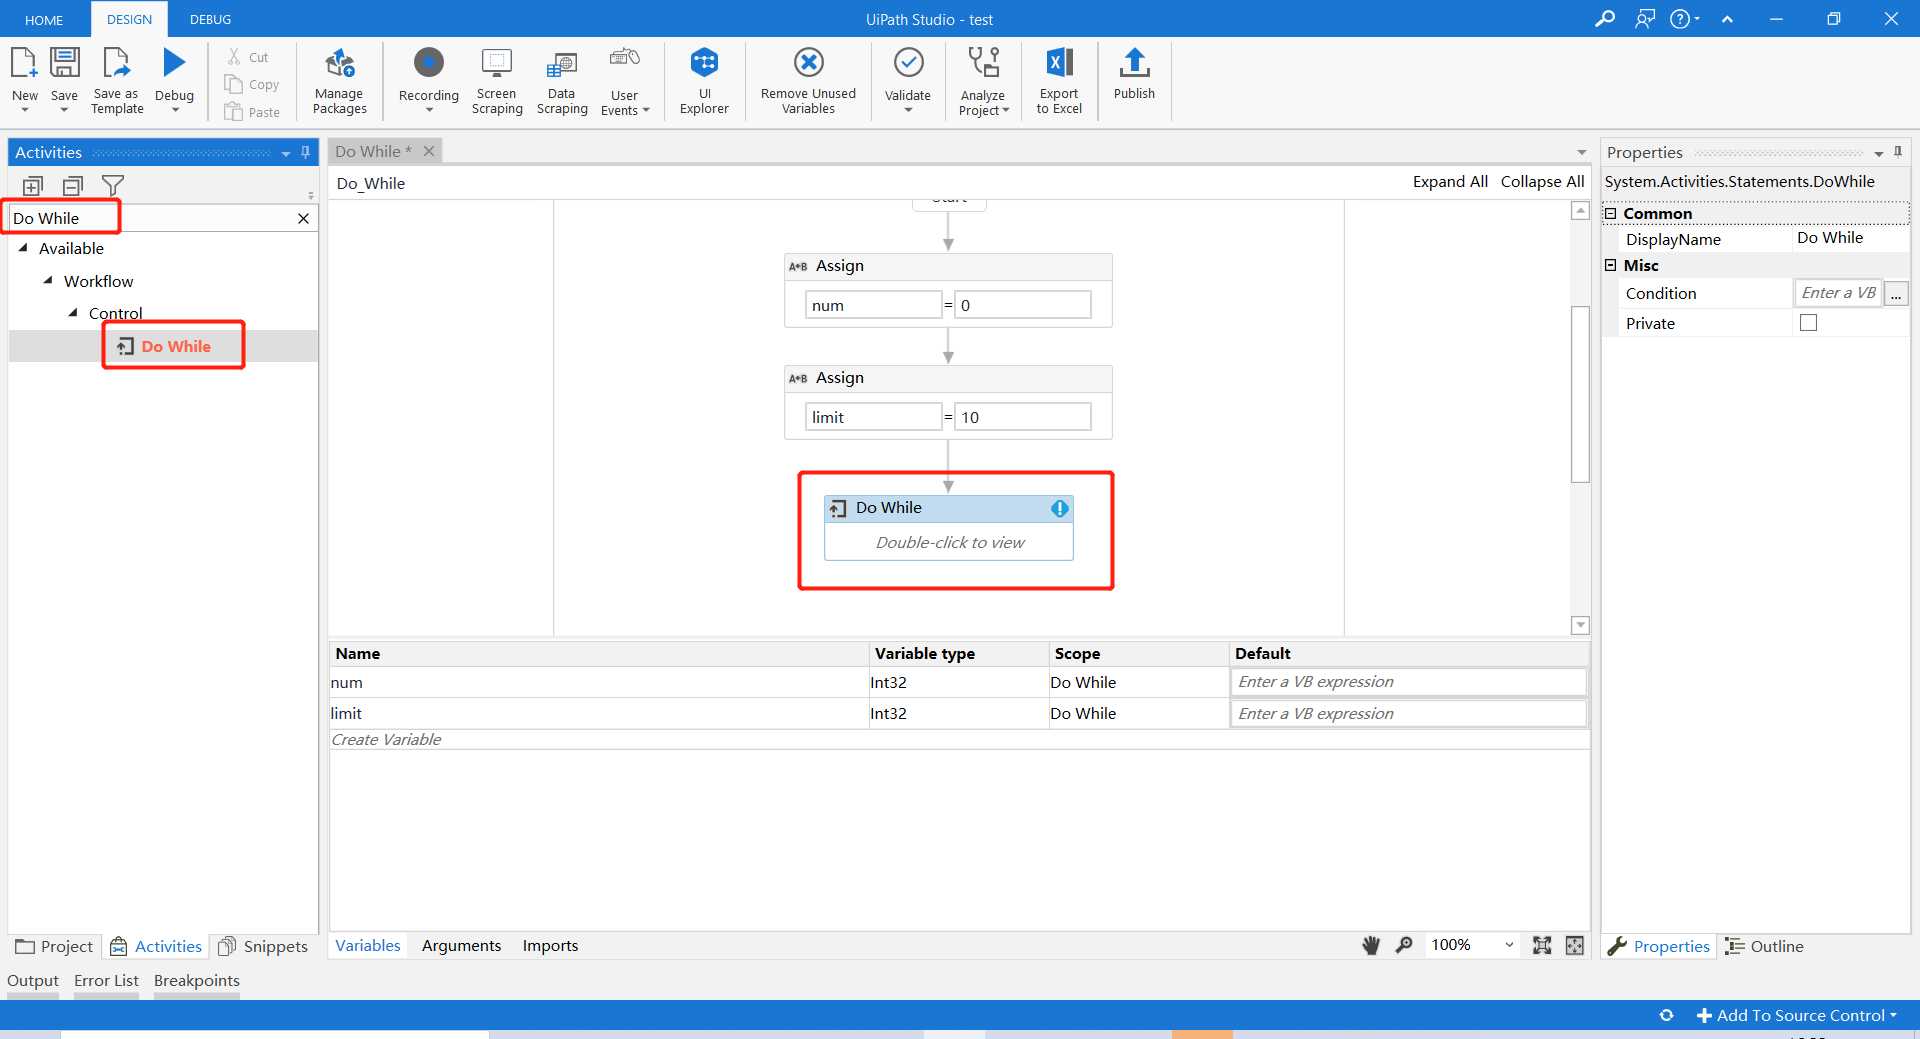The height and width of the screenshot is (1039, 1920).
Task: Open the Imports tab
Action: point(550,945)
